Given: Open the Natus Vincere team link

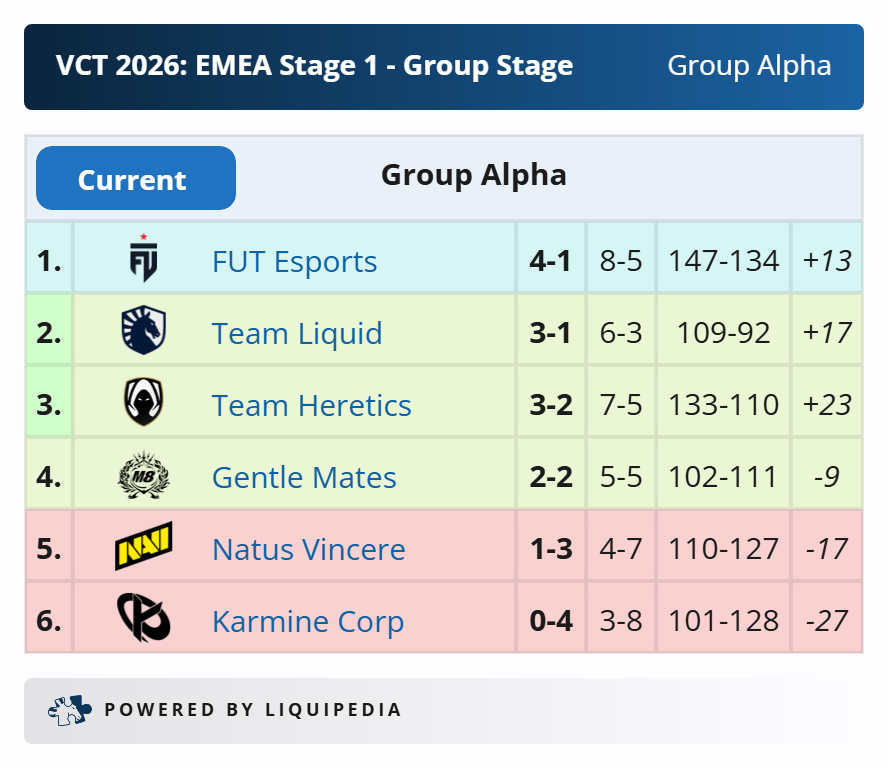Looking at the screenshot, I should coord(308,549).
